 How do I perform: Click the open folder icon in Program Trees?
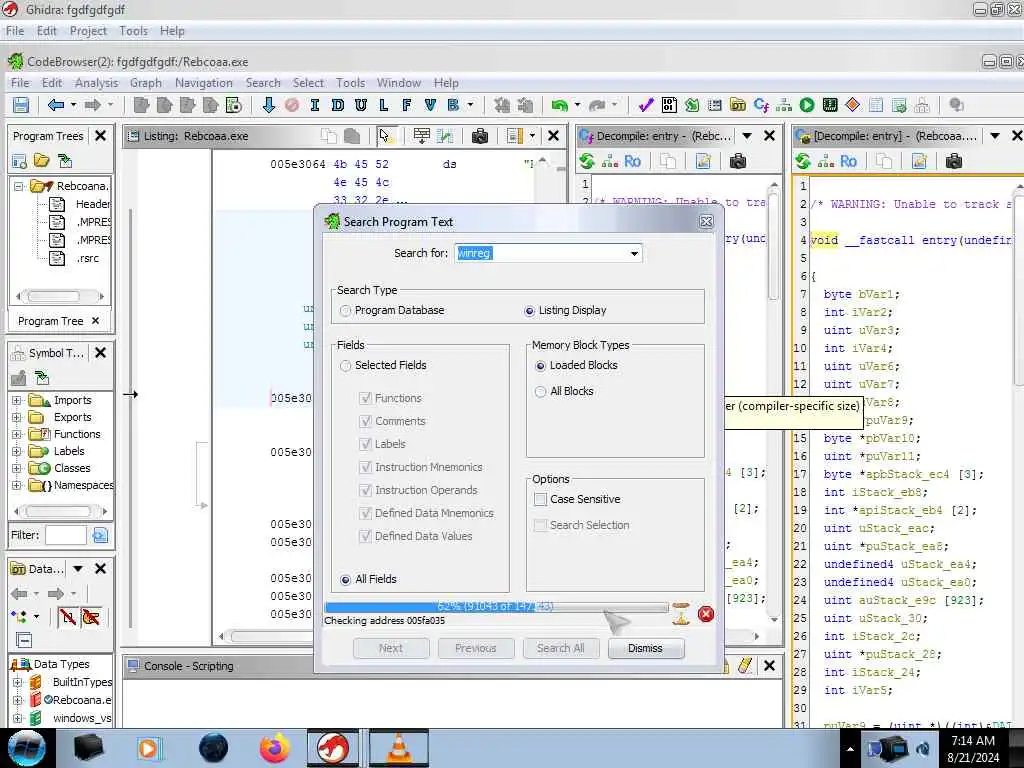[42, 161]
